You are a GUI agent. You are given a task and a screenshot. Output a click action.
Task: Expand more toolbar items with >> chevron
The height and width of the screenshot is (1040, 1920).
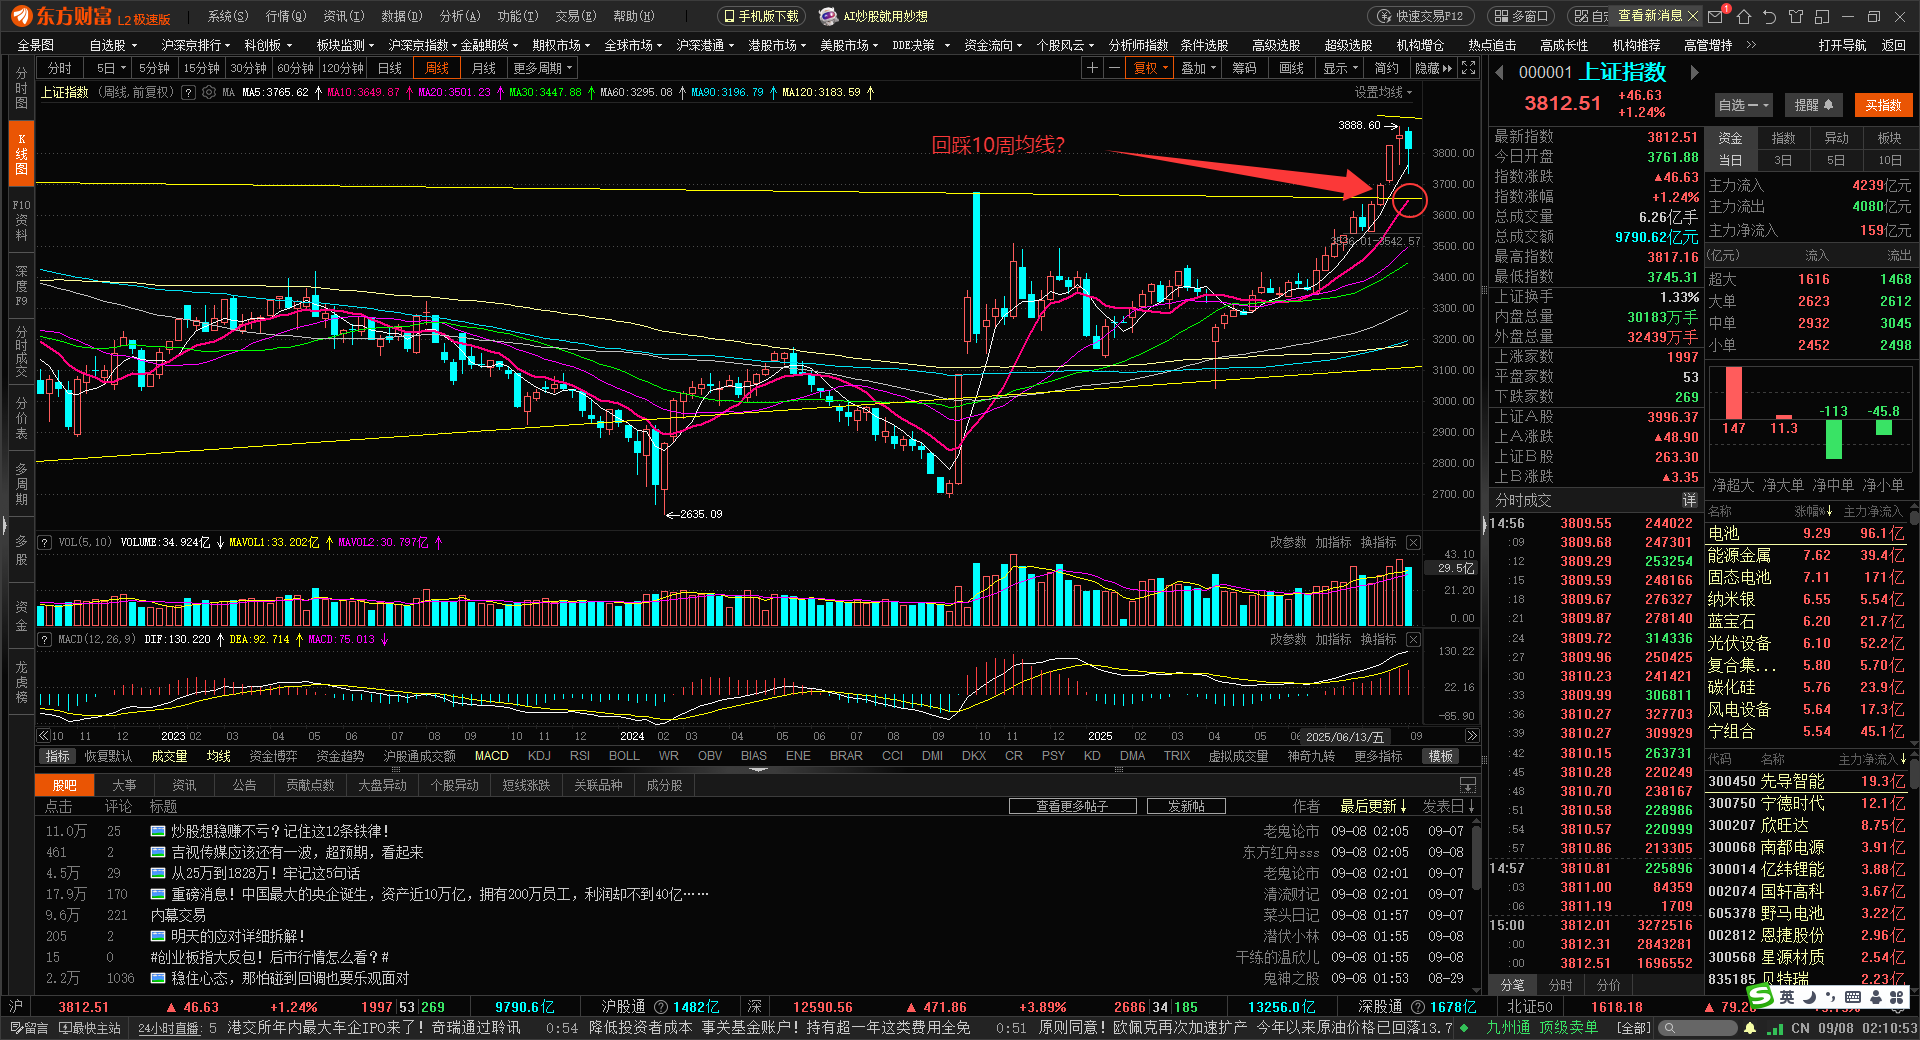point(1751,45)
